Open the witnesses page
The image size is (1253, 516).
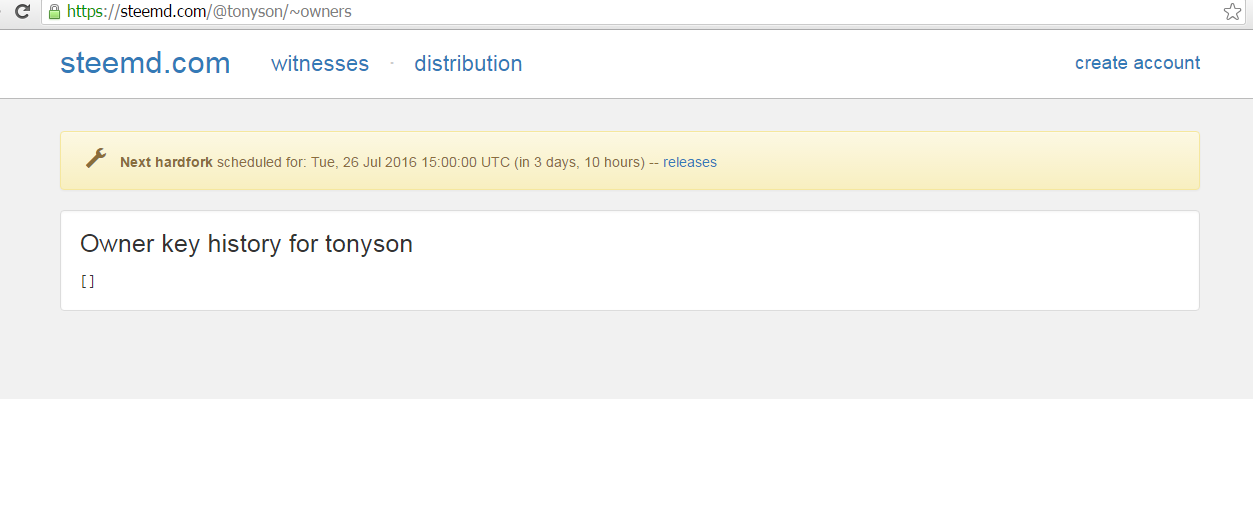pyautogui.click(x=320, y=64)
